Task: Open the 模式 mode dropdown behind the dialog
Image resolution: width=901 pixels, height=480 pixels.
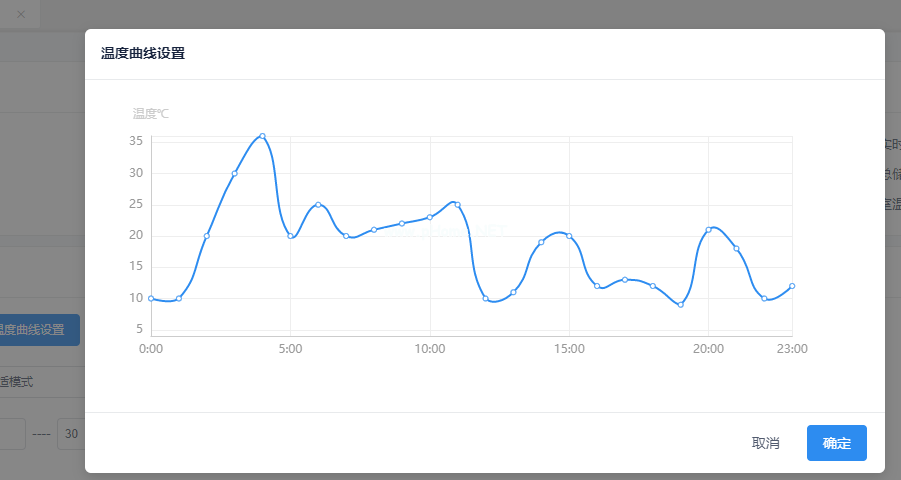Action: click(40, 381)
